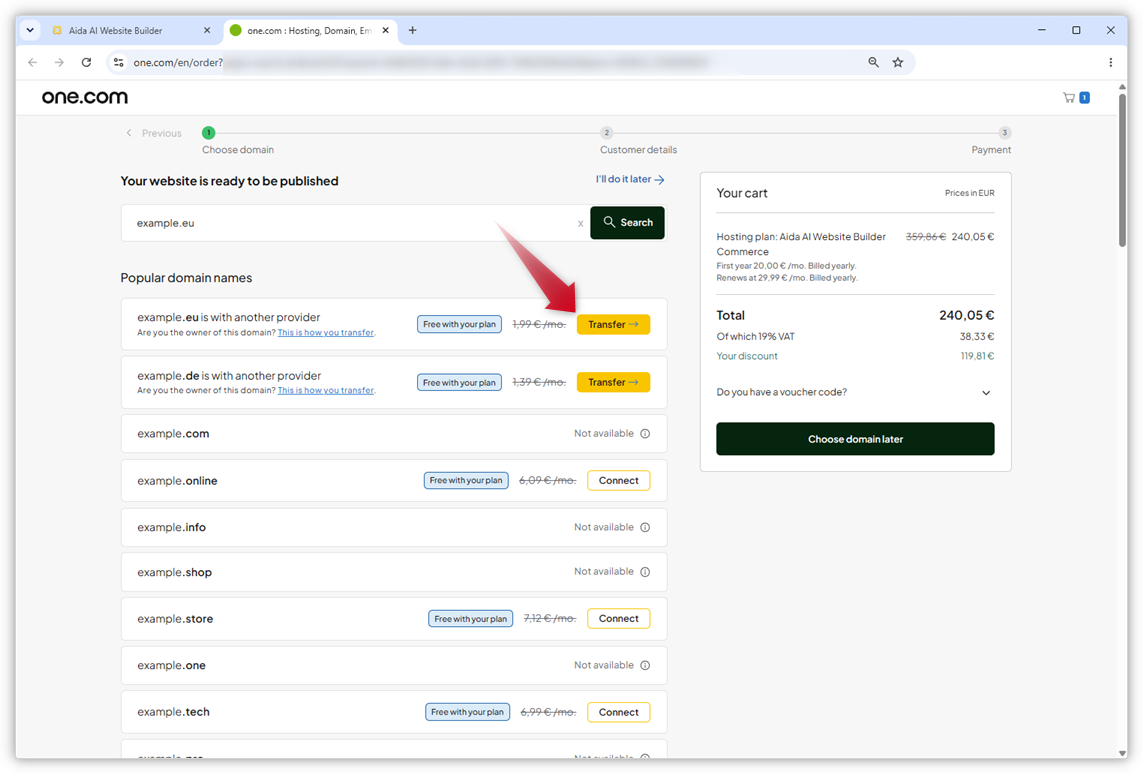Click Free with your plan badge for example.online

(x=466, y=481)
